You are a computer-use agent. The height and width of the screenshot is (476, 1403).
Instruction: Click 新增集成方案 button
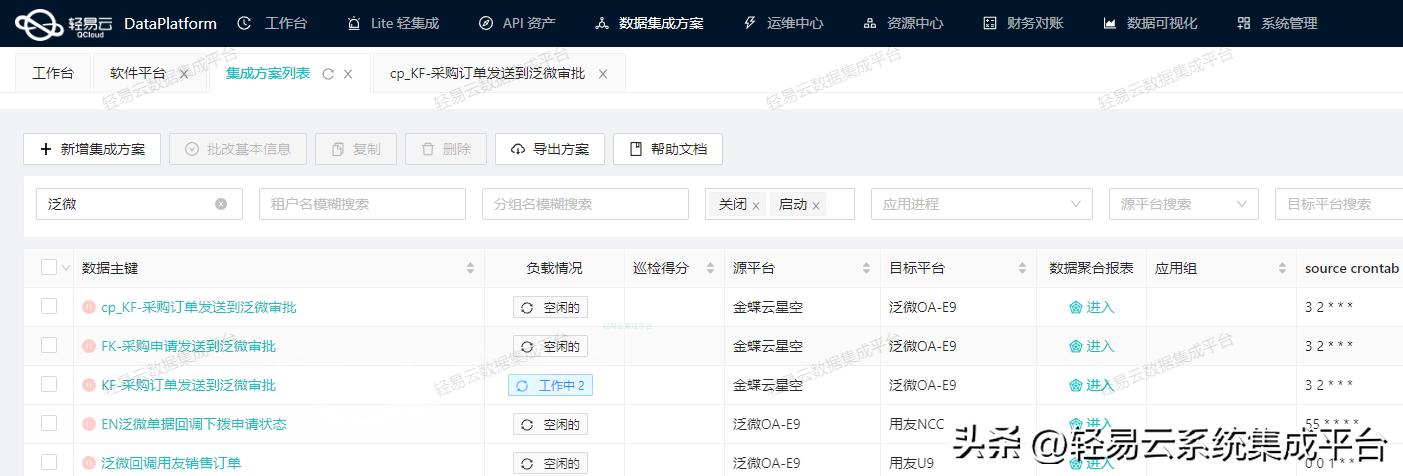point(92,149)
